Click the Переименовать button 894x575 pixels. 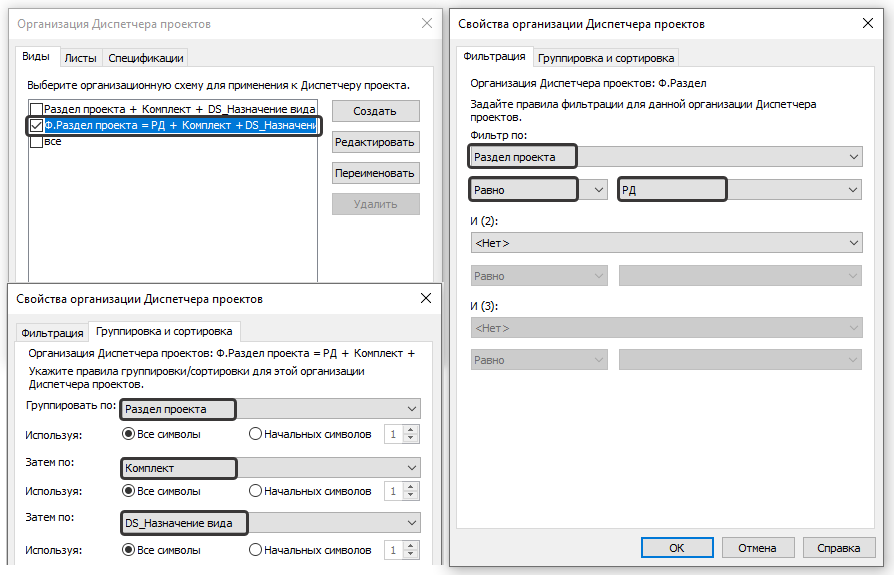tap(375, 173)
